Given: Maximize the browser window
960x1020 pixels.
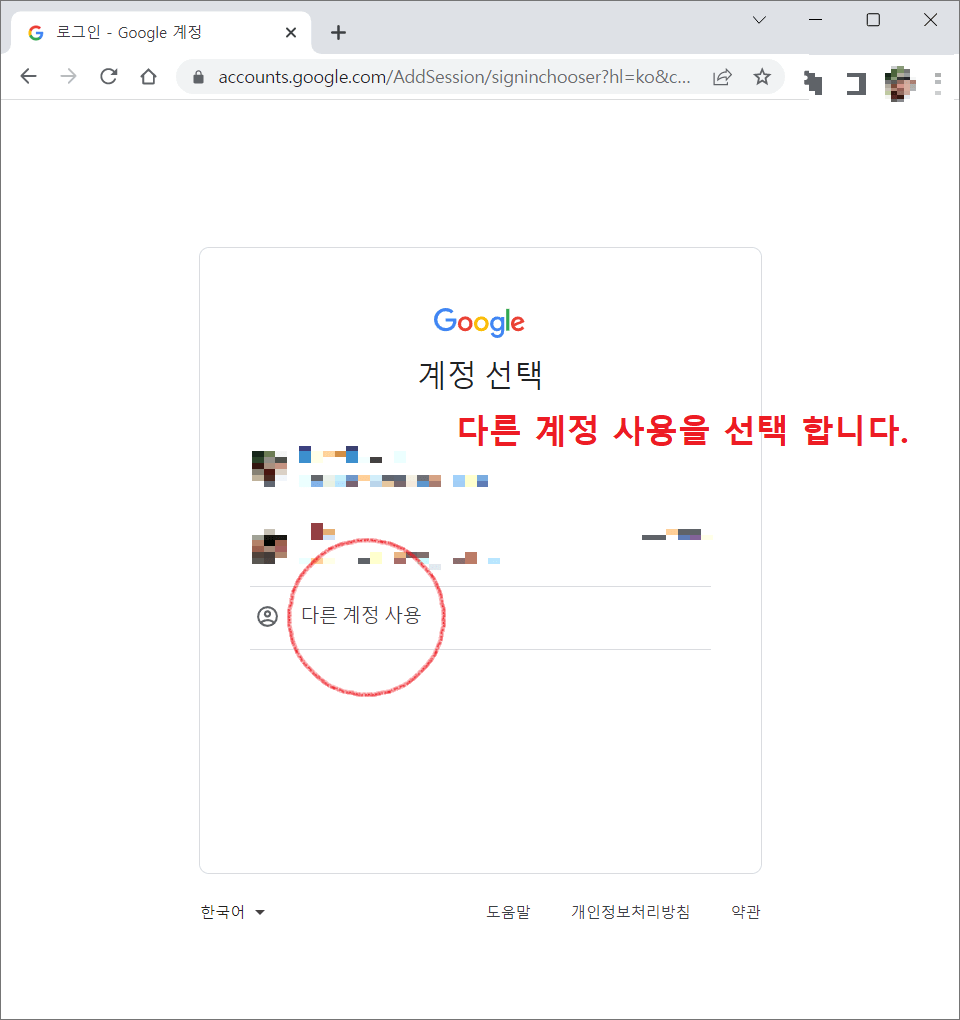Looking at the screenshot, I should [x=873, y=20].
